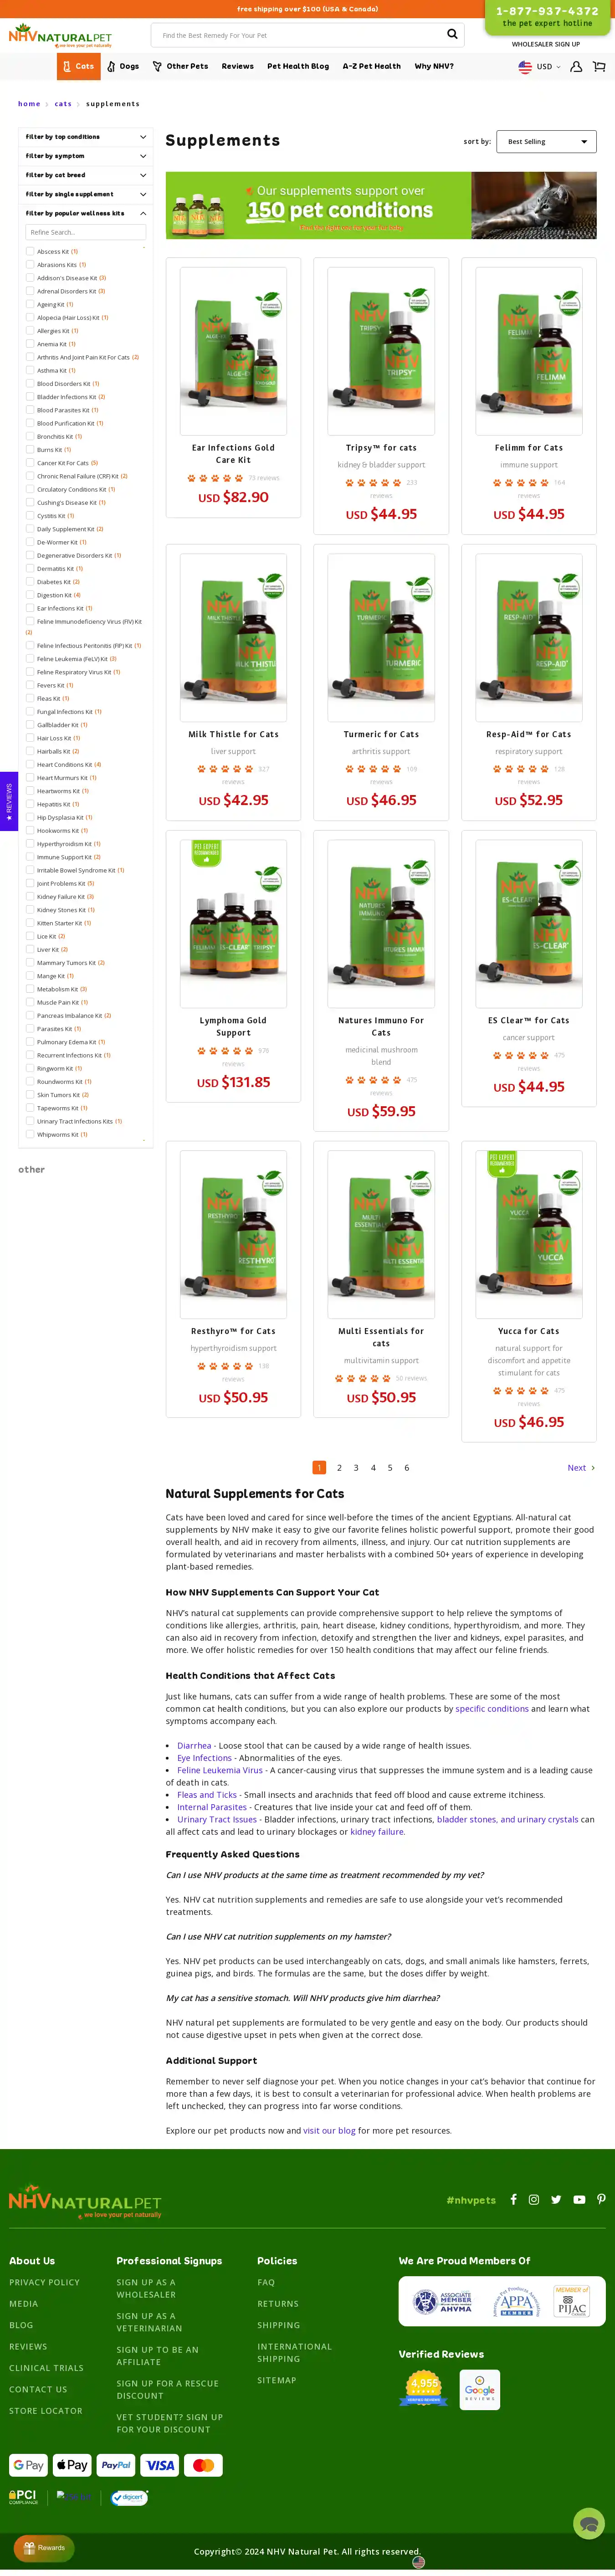Check the Kidney Failure Kit filter
This screenshot has width=615, height=2576.
click(x=30, y=896)
